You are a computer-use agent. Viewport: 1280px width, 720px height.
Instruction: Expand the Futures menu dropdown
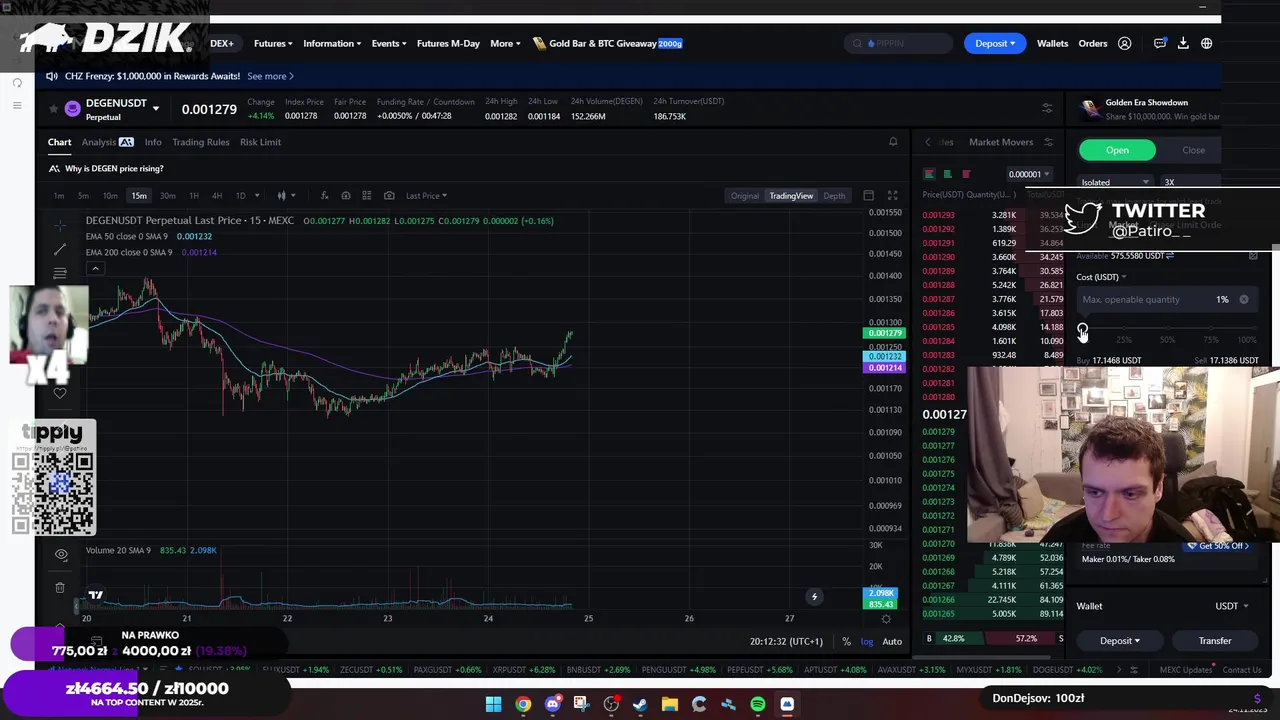pyautogui.click(x=273, y=44)
